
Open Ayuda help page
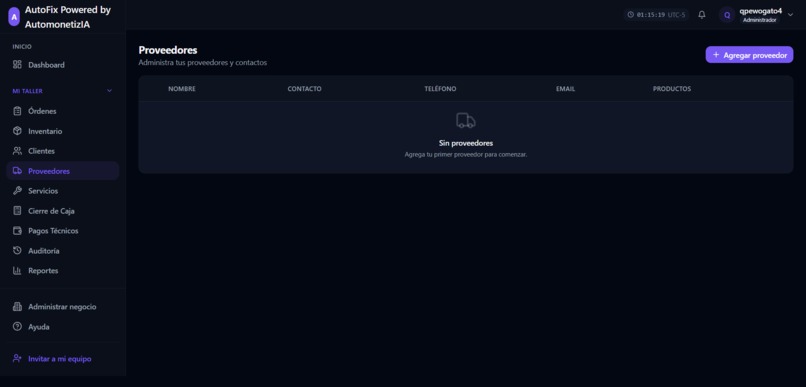[x=63, y=326]
